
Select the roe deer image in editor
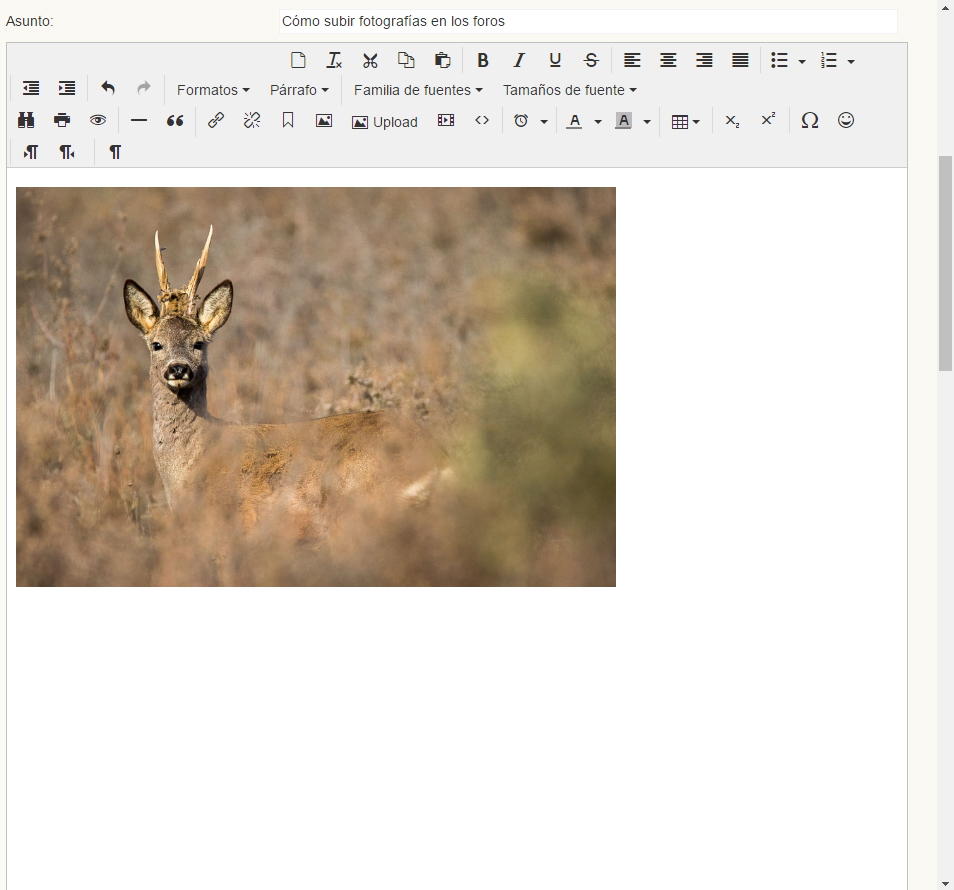(316, 387)
